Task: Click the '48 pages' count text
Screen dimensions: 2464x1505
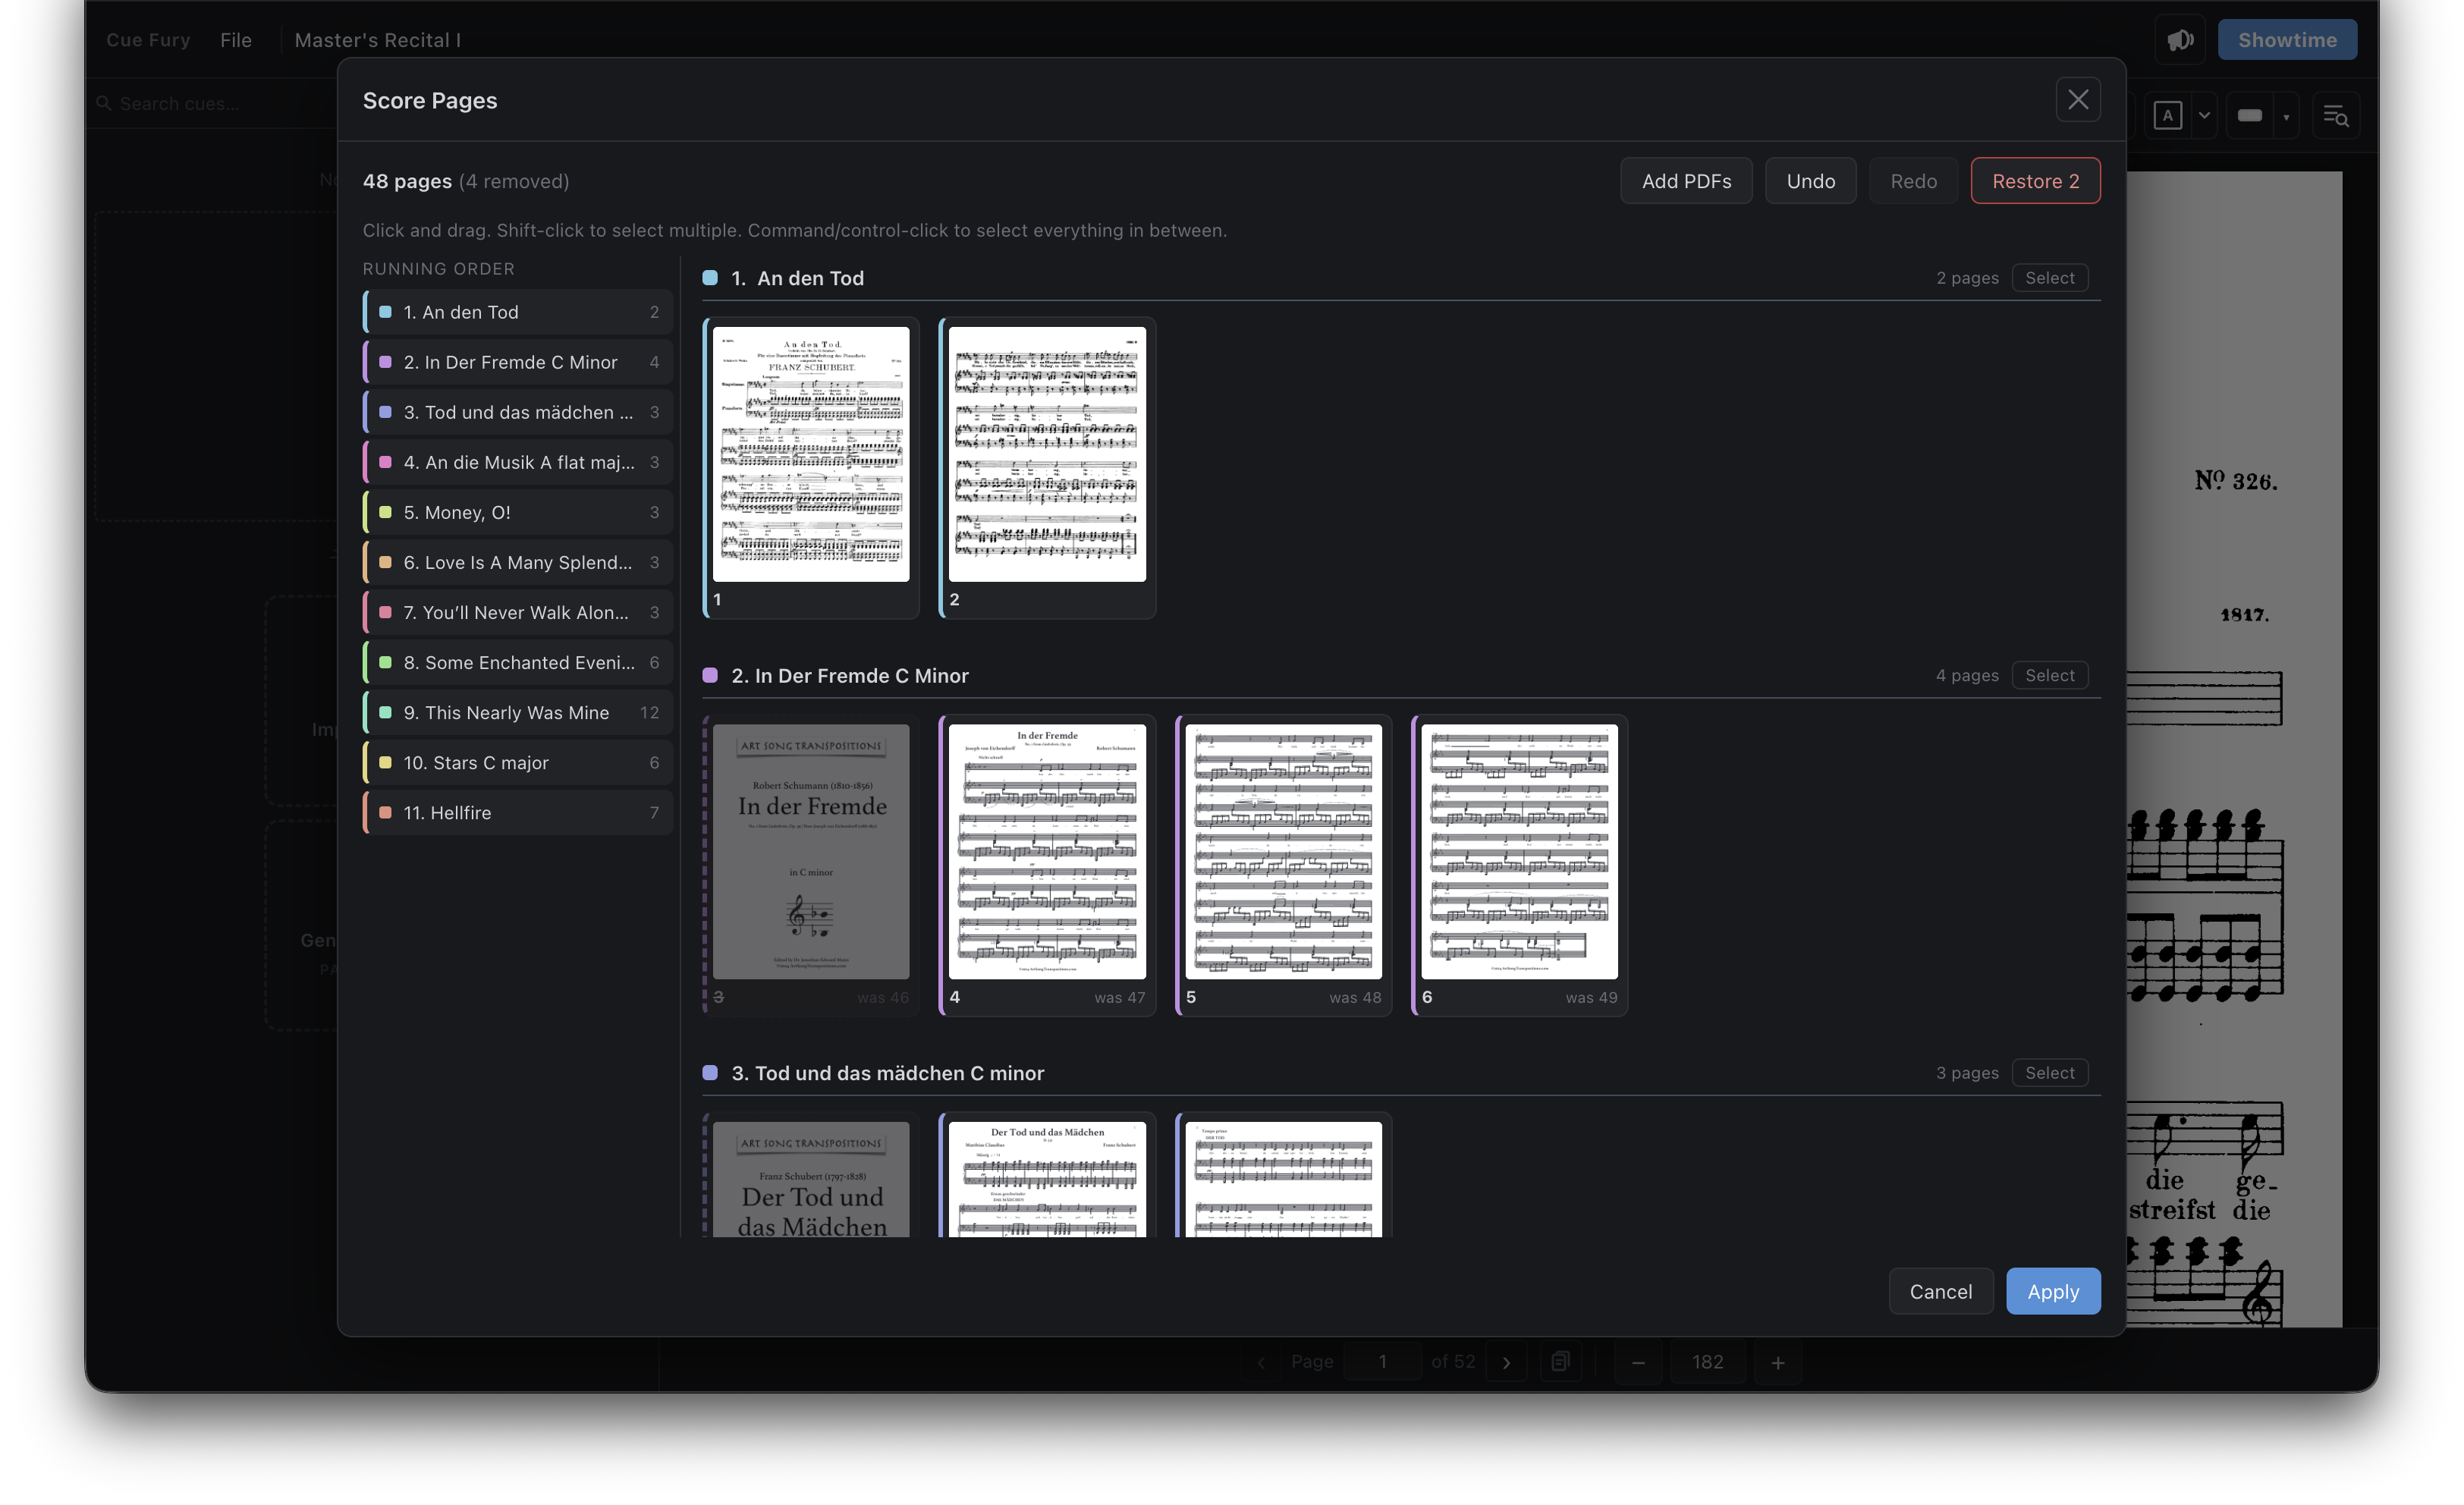Action: [x=407, y=181]
